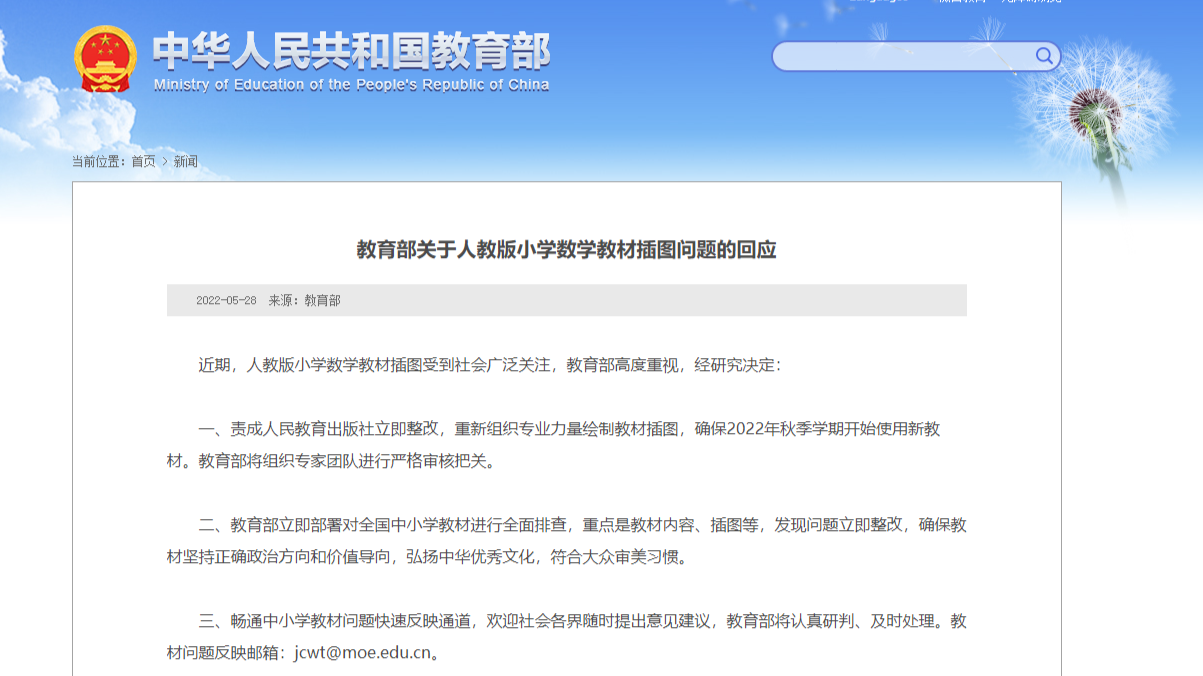Click the paragraph beginning 三、畅通中小学教材问题
The image size is (1203, 676).
point(566,637)
